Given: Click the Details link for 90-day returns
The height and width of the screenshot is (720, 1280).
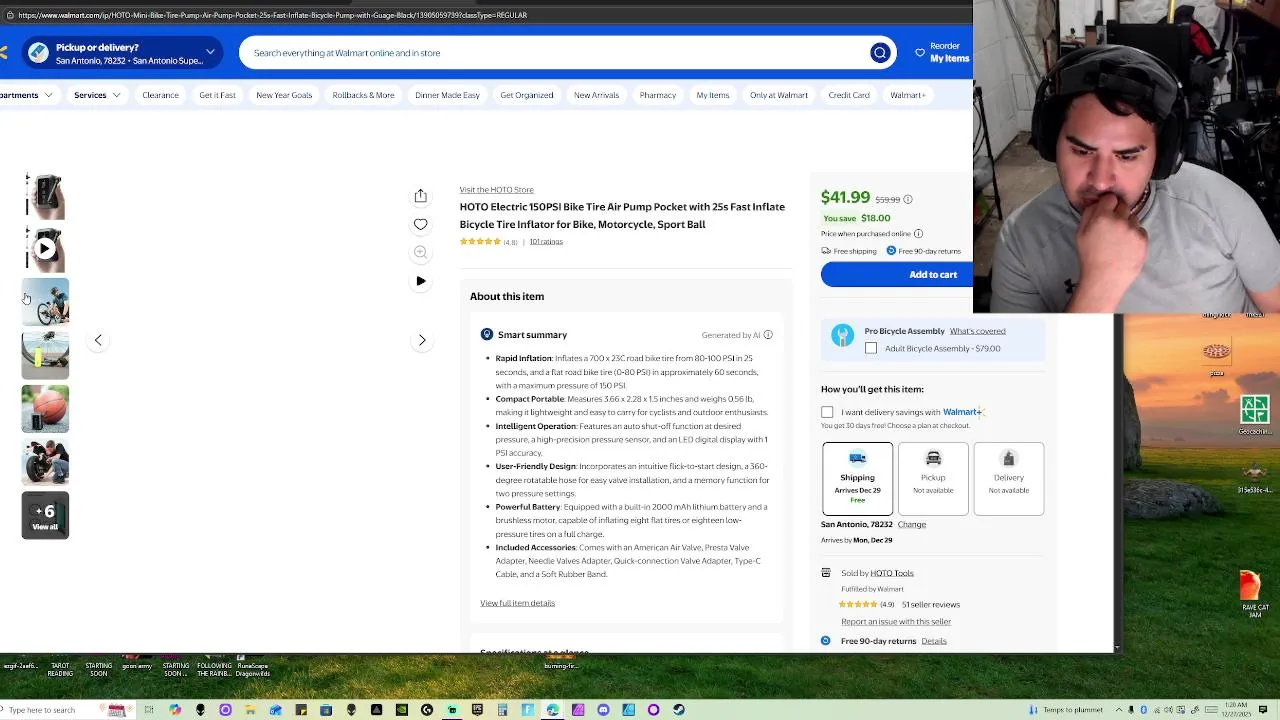Looking at the screenshot, I should point(933,641).
